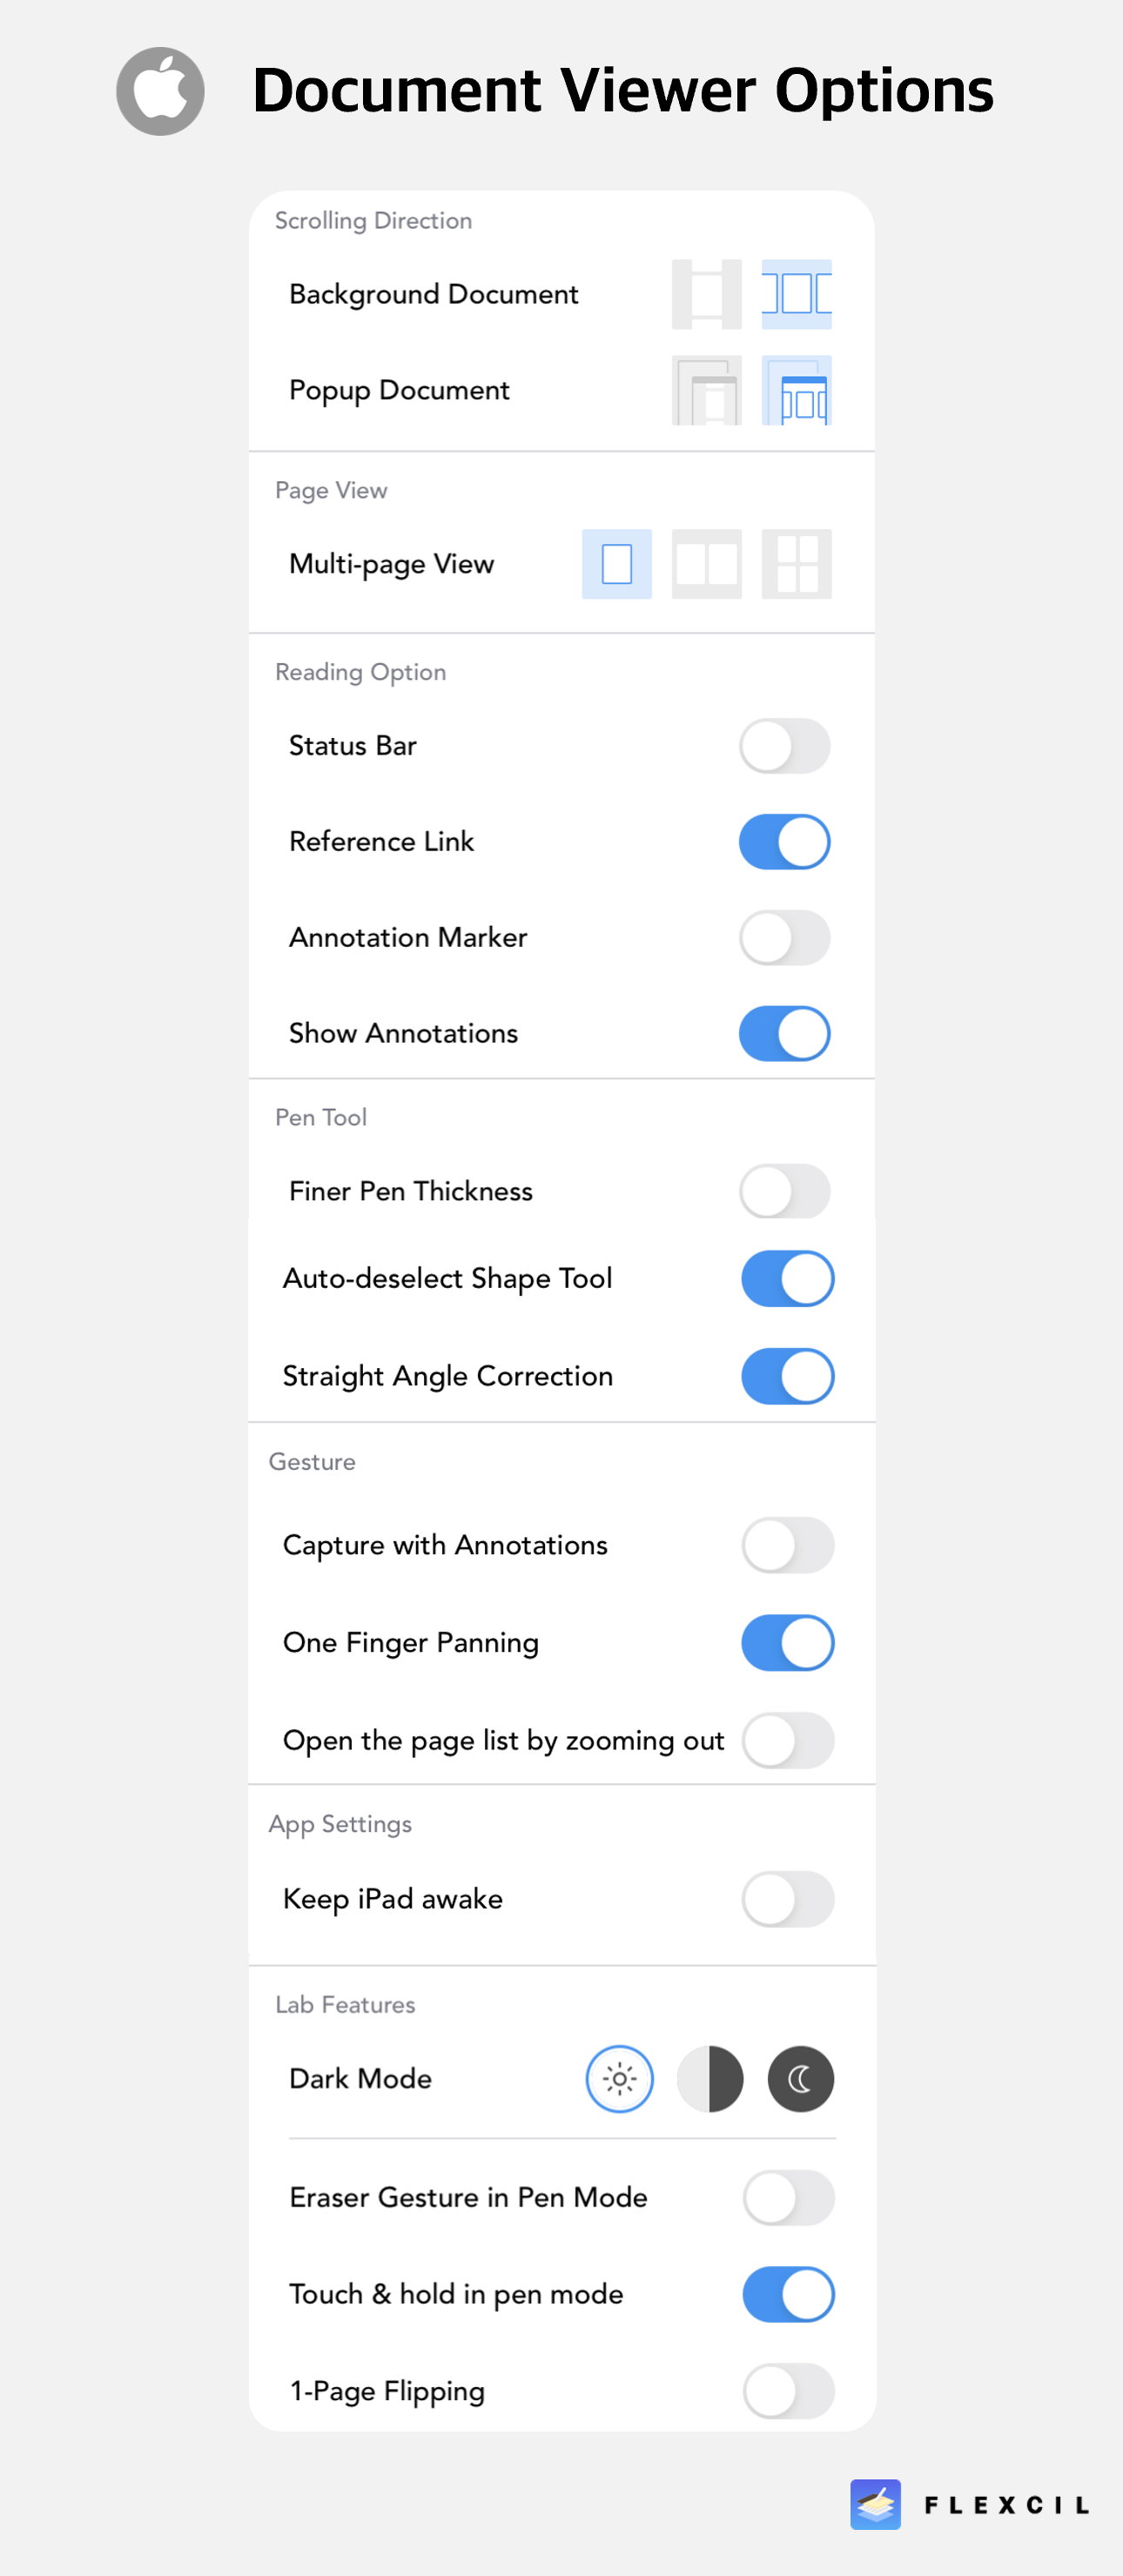Disable Auto-deselect Shape Tool

787,1278
